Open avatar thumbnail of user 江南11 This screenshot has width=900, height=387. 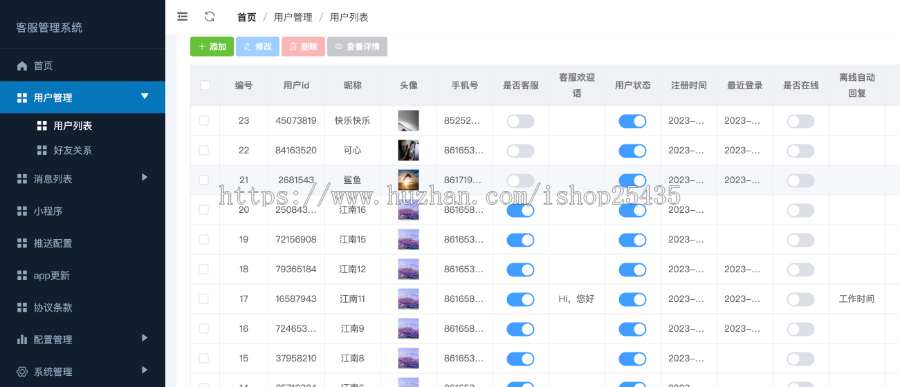pyautogui.click(x=408, y=299)
